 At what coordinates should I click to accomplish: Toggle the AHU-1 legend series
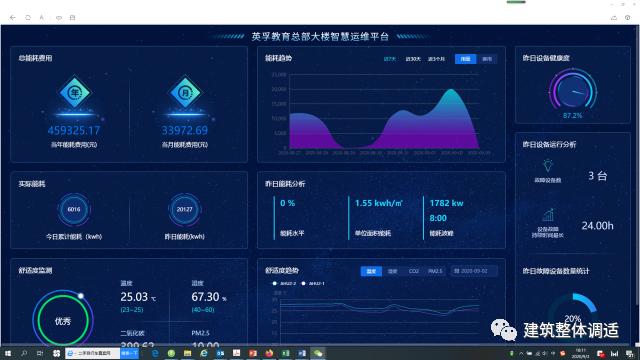(x=313, y=283)
